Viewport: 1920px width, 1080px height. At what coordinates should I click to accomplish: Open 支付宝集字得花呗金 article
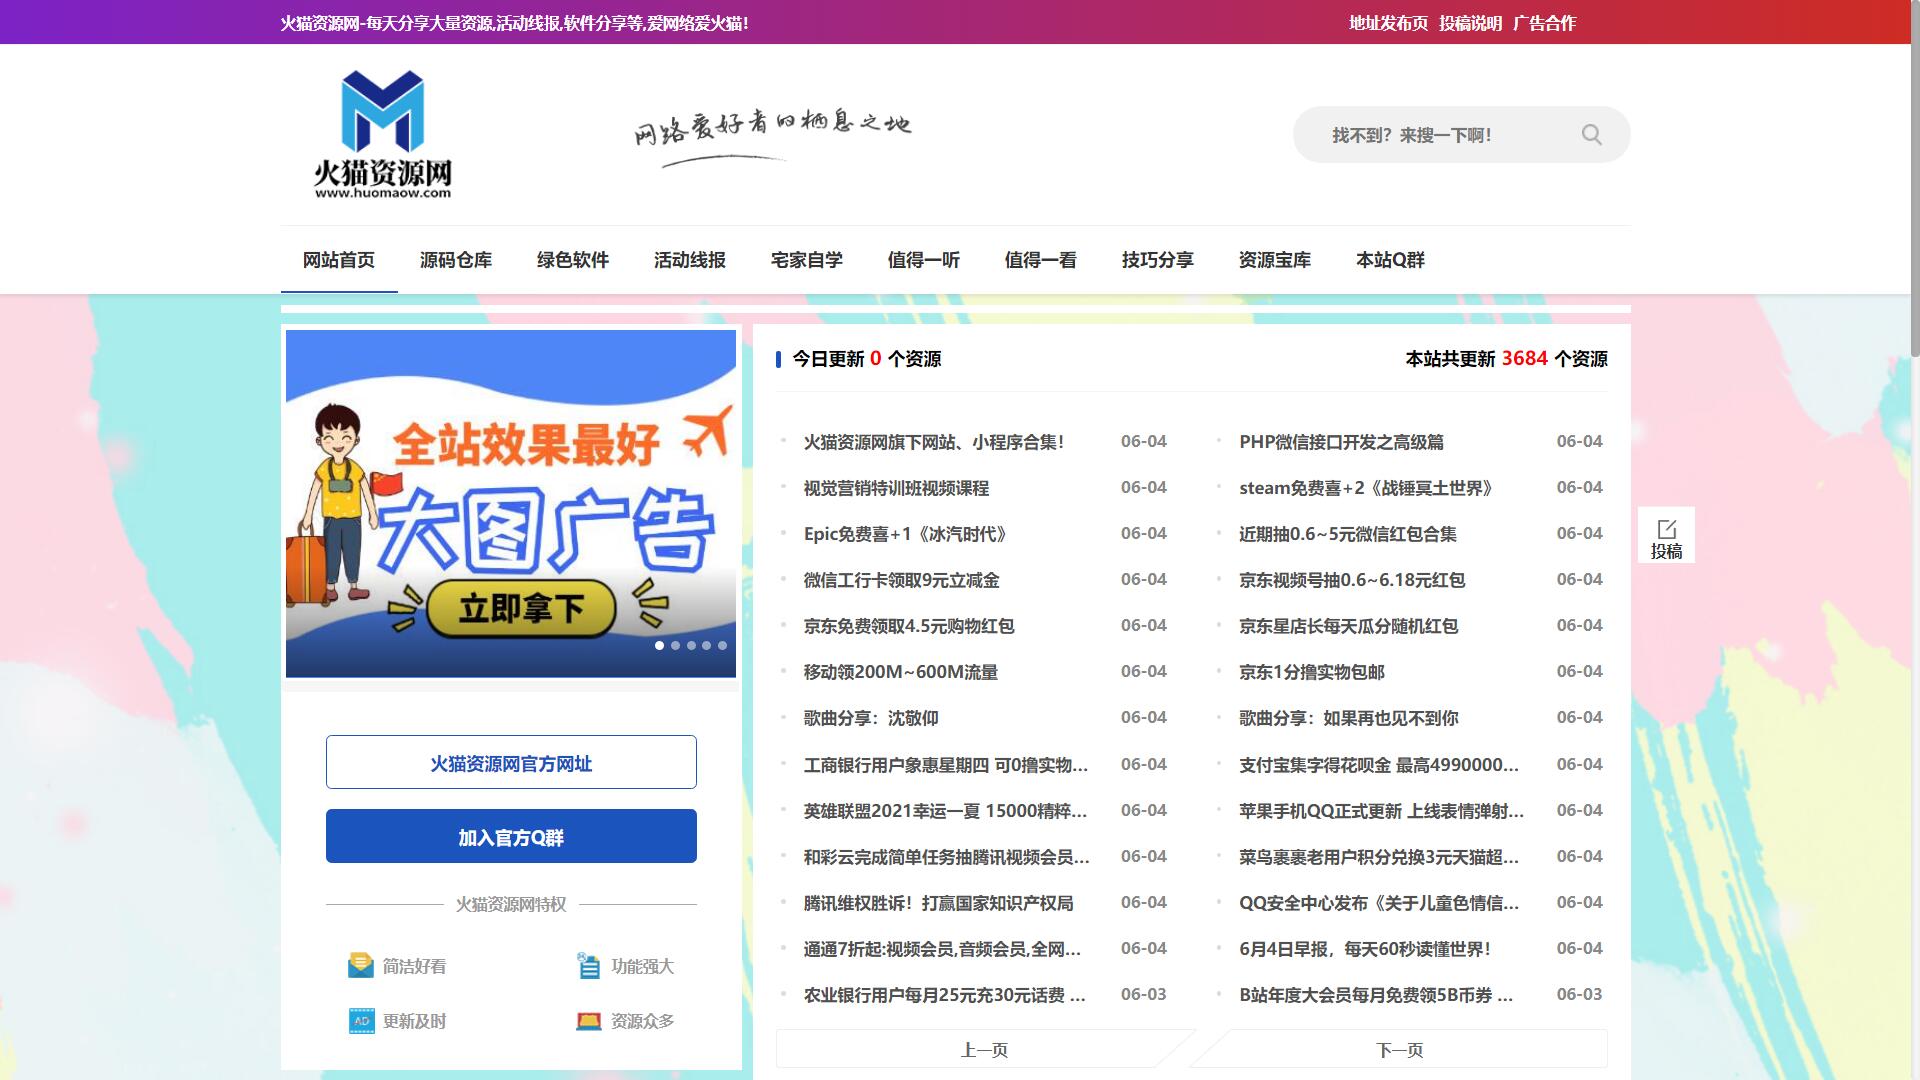(1379, 765)
